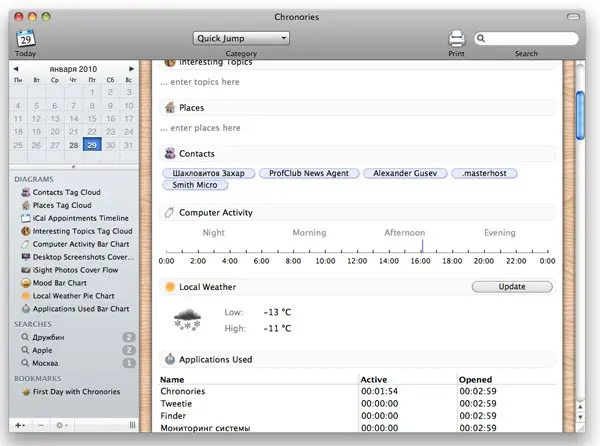
Task: Select the Finder row in applications table
Action: [358, 416]
